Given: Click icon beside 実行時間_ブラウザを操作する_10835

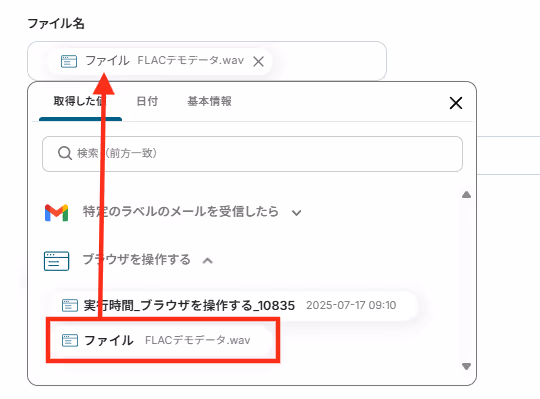Looking at the screenshot, I should click(70, 305).
